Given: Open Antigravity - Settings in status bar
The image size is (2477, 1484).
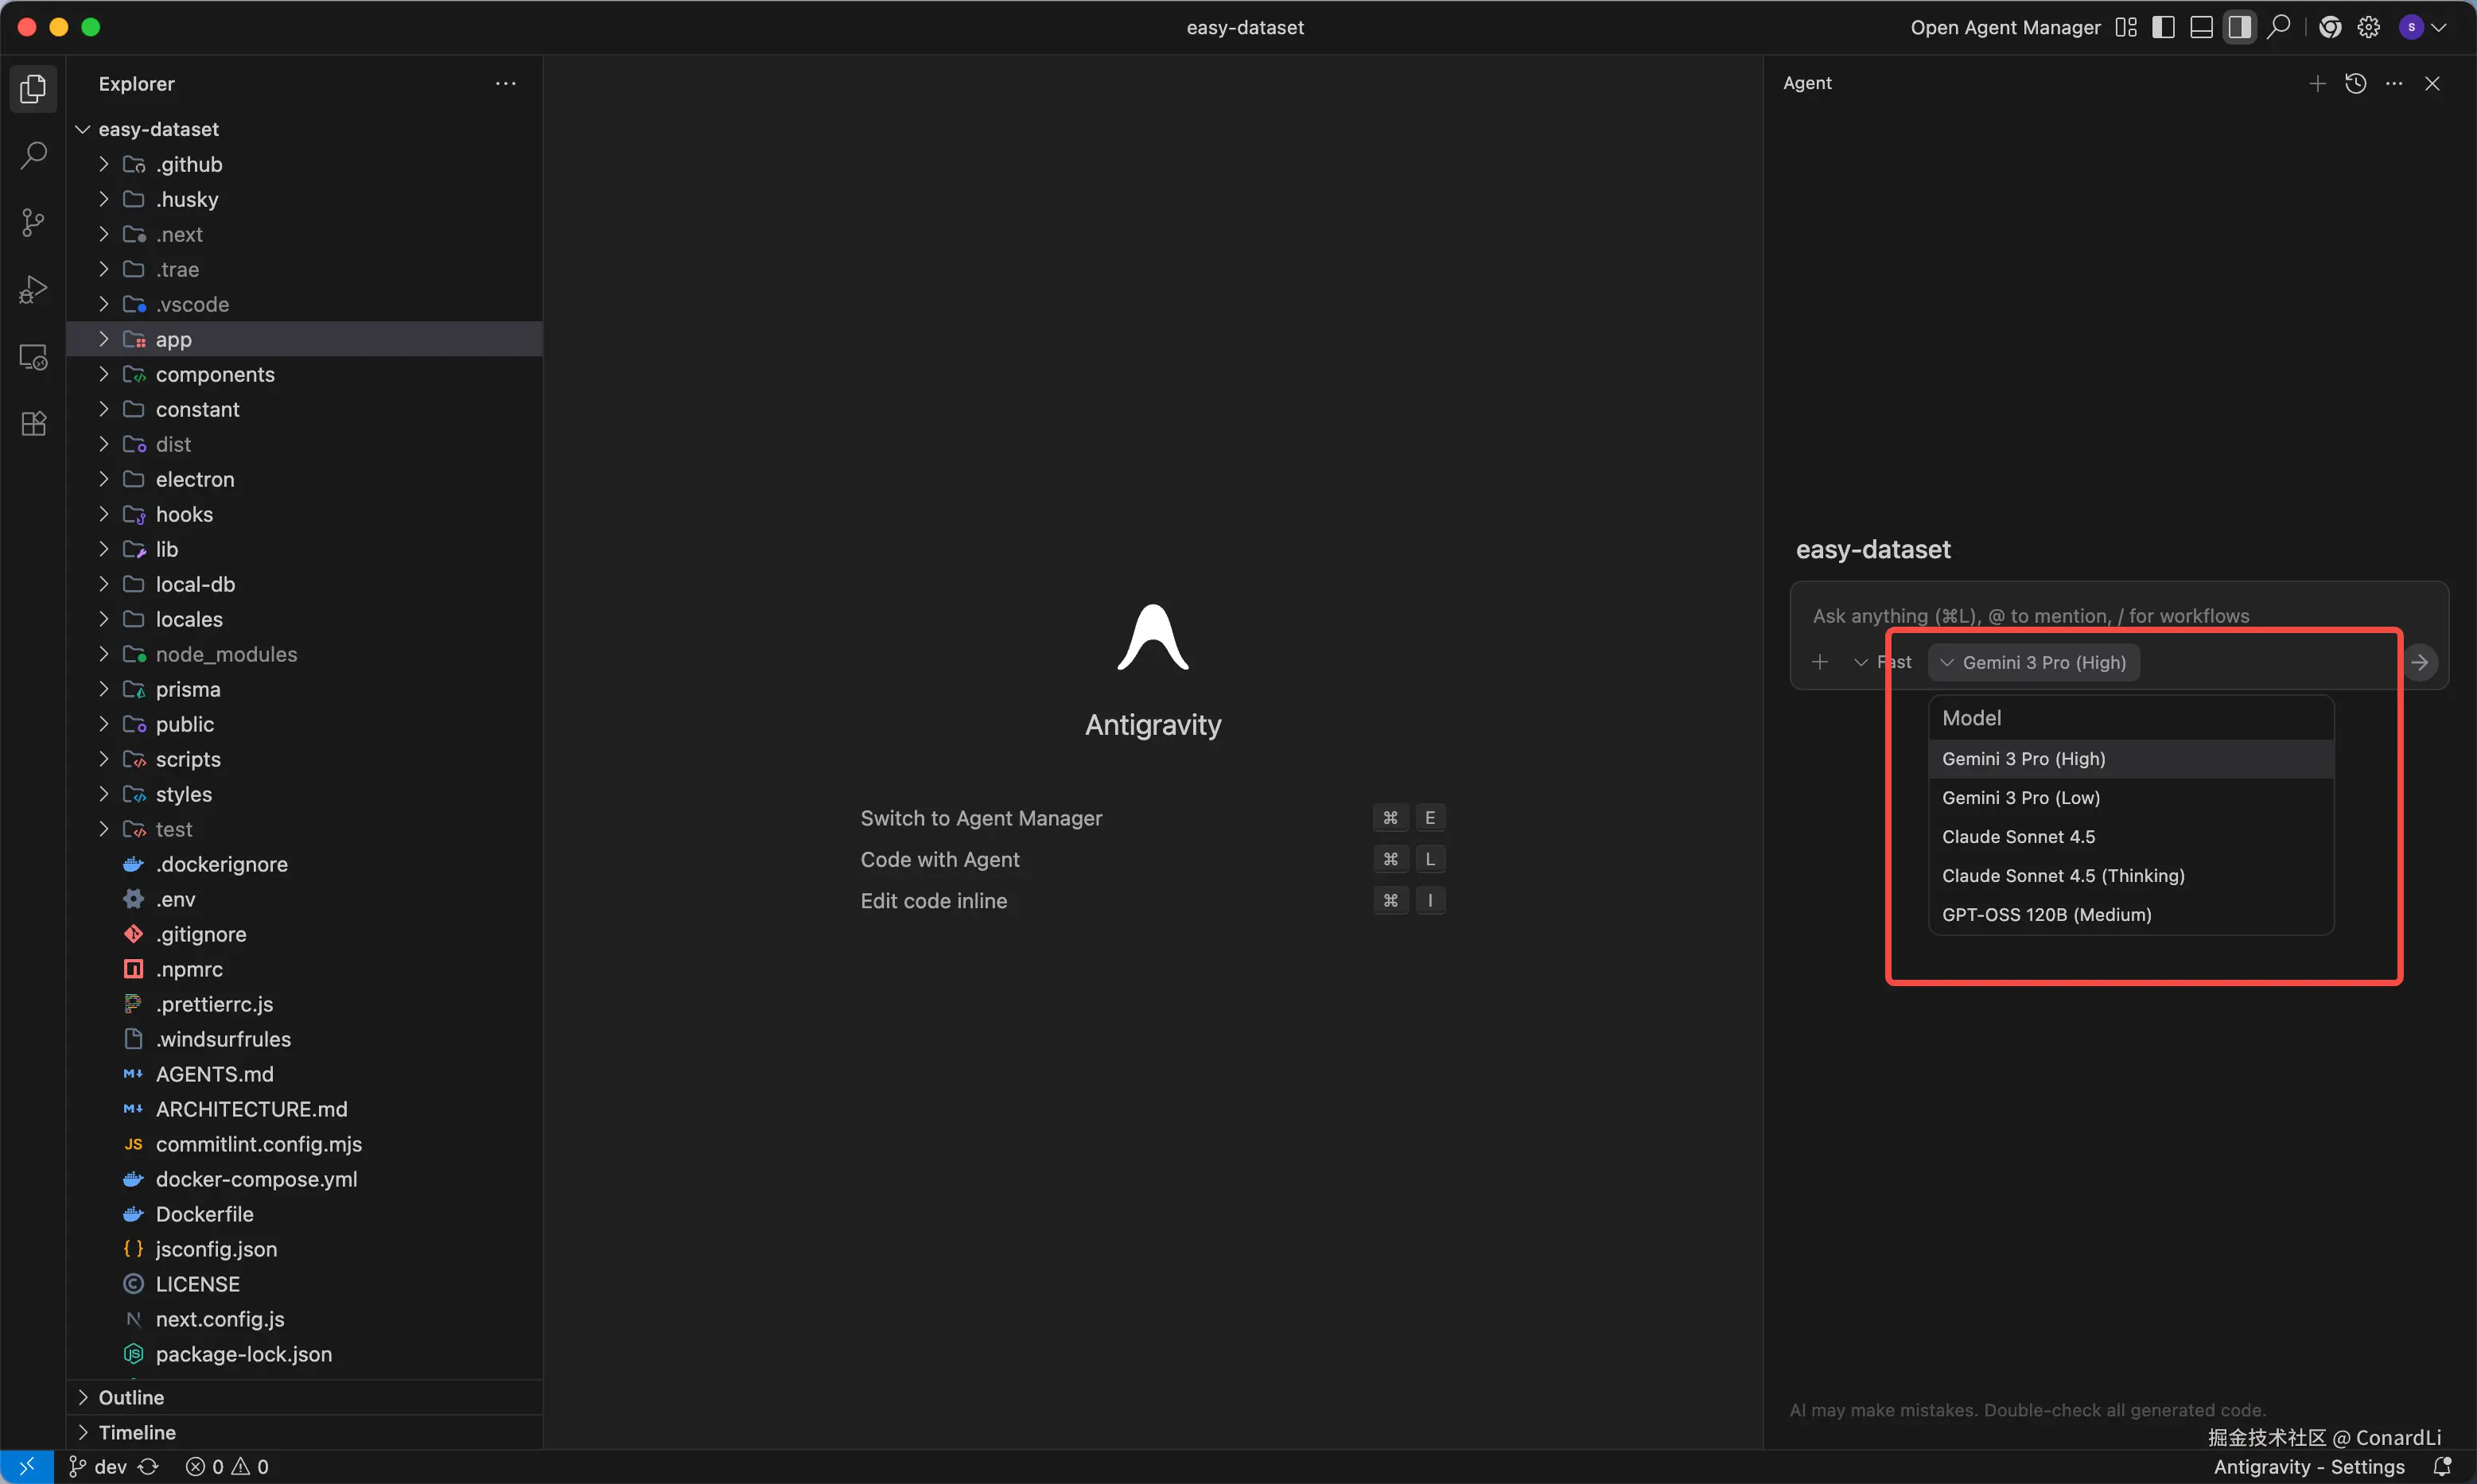Looking at the screenshot, I should 2308,1466.
